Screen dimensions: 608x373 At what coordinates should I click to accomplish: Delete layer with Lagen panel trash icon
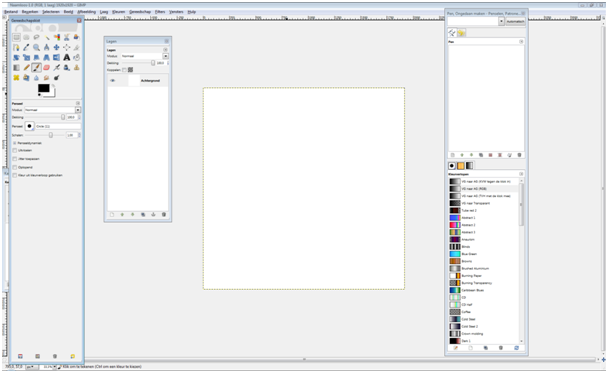[164, 214]
